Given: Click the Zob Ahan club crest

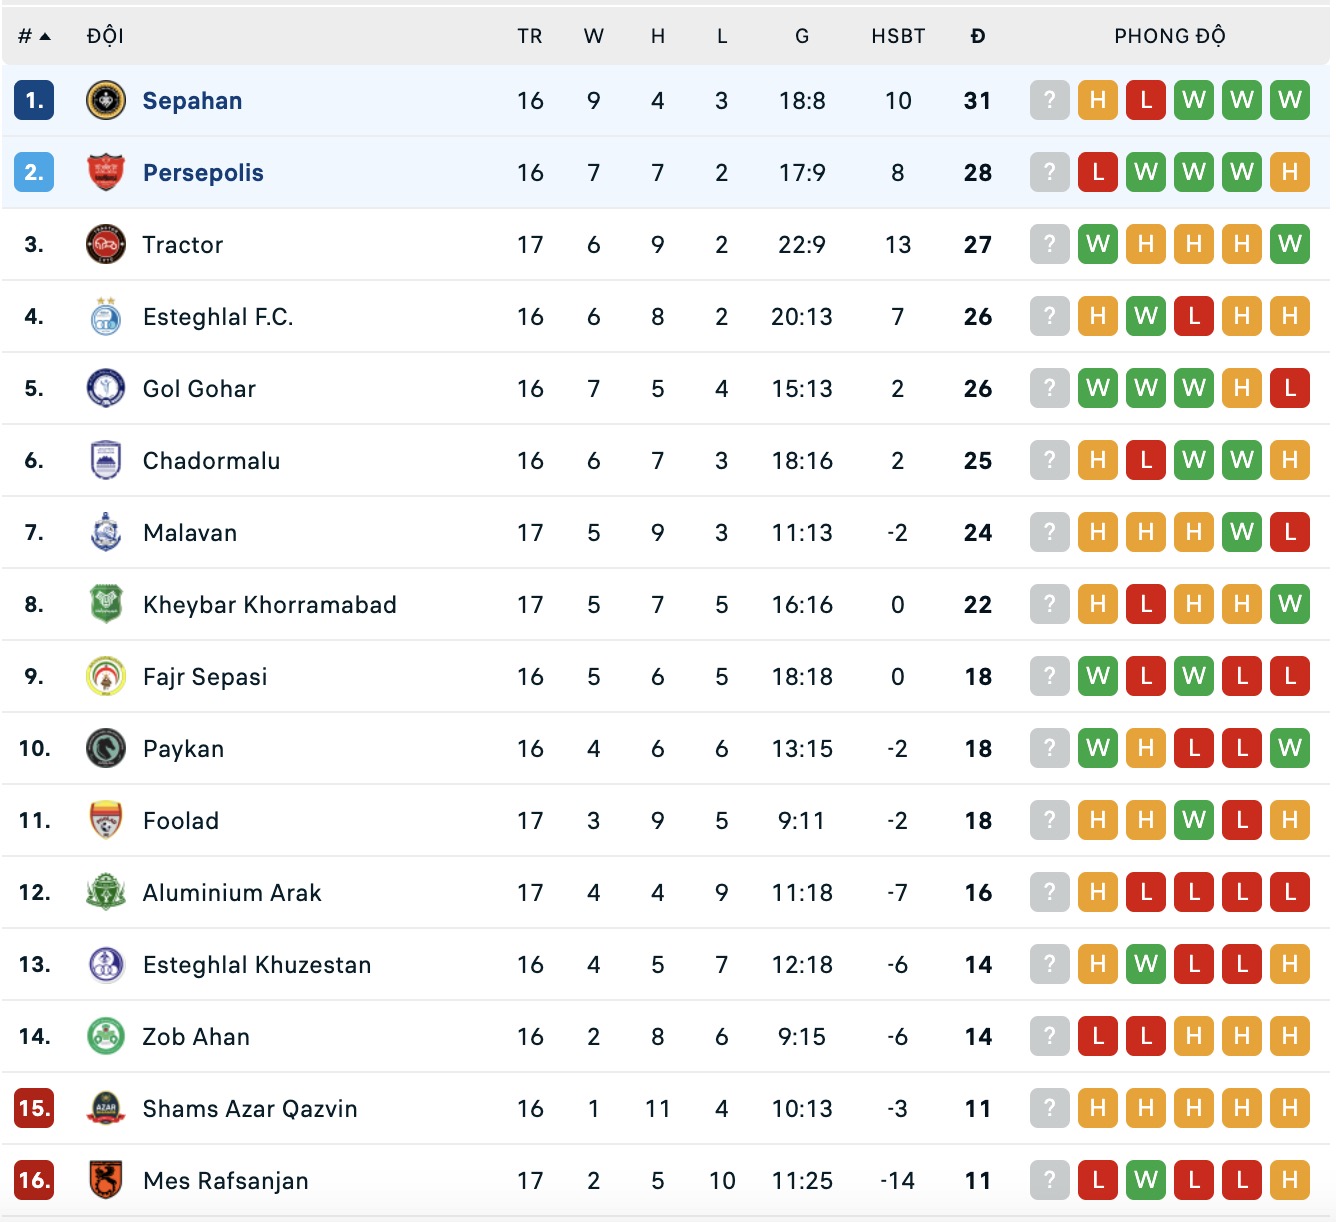Looking at the screenshot, I should pyautogui.click(x=106, y=1036).
